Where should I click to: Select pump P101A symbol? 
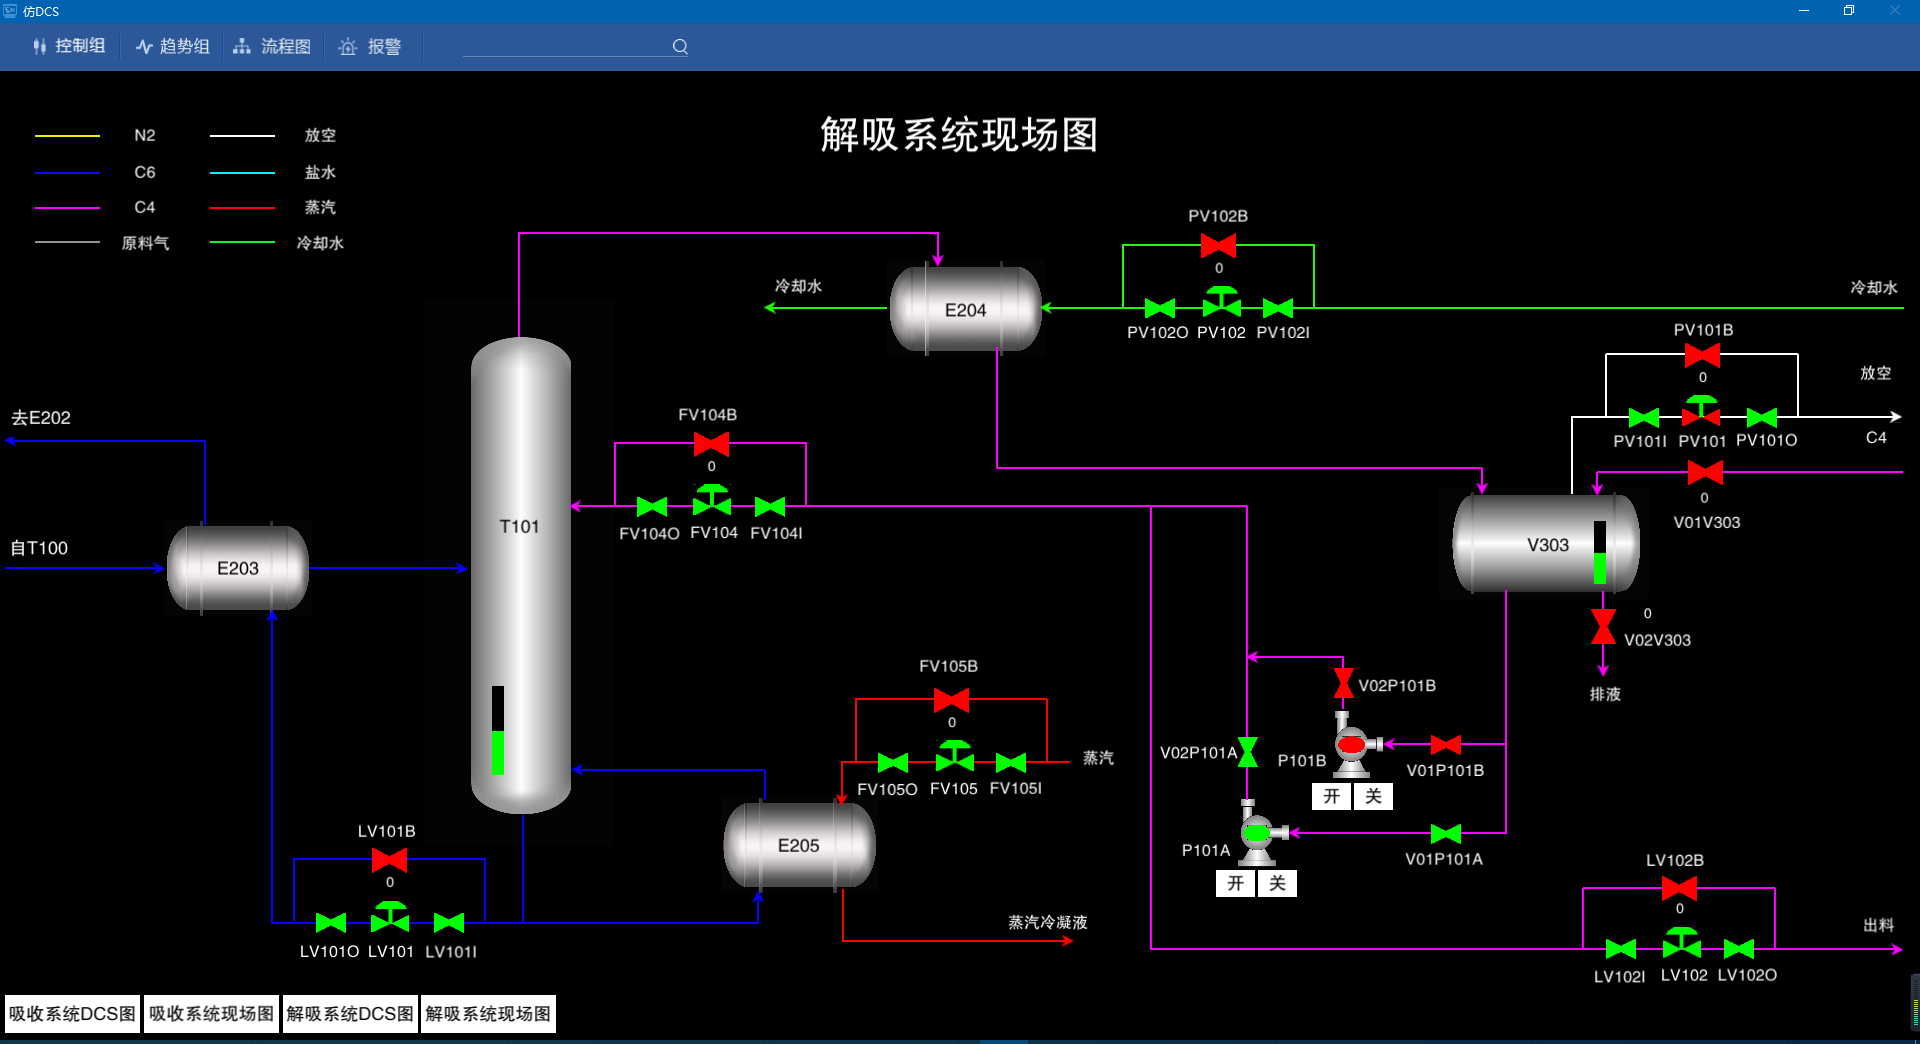[1259, 832]
